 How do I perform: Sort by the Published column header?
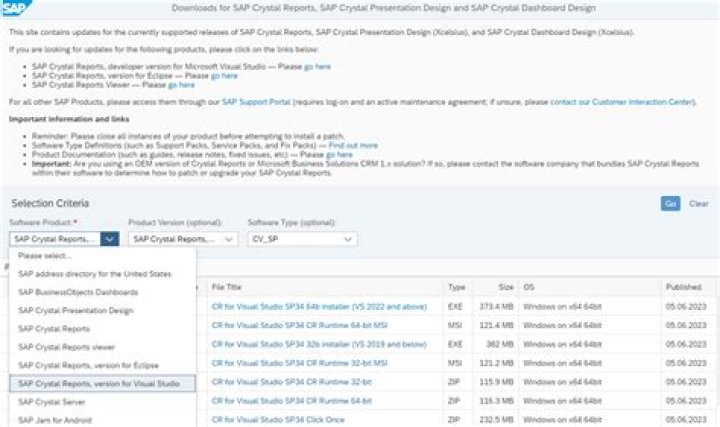point(683,286)
